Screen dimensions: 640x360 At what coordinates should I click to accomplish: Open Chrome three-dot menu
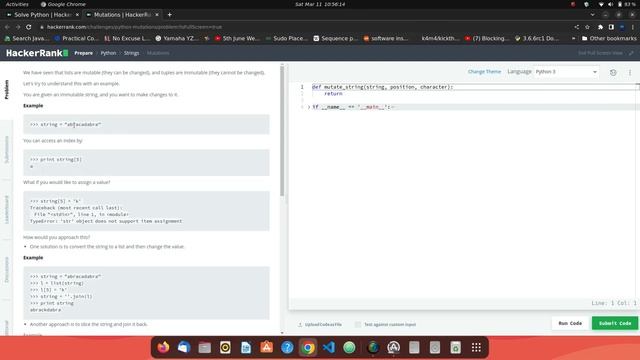(633, 27)
